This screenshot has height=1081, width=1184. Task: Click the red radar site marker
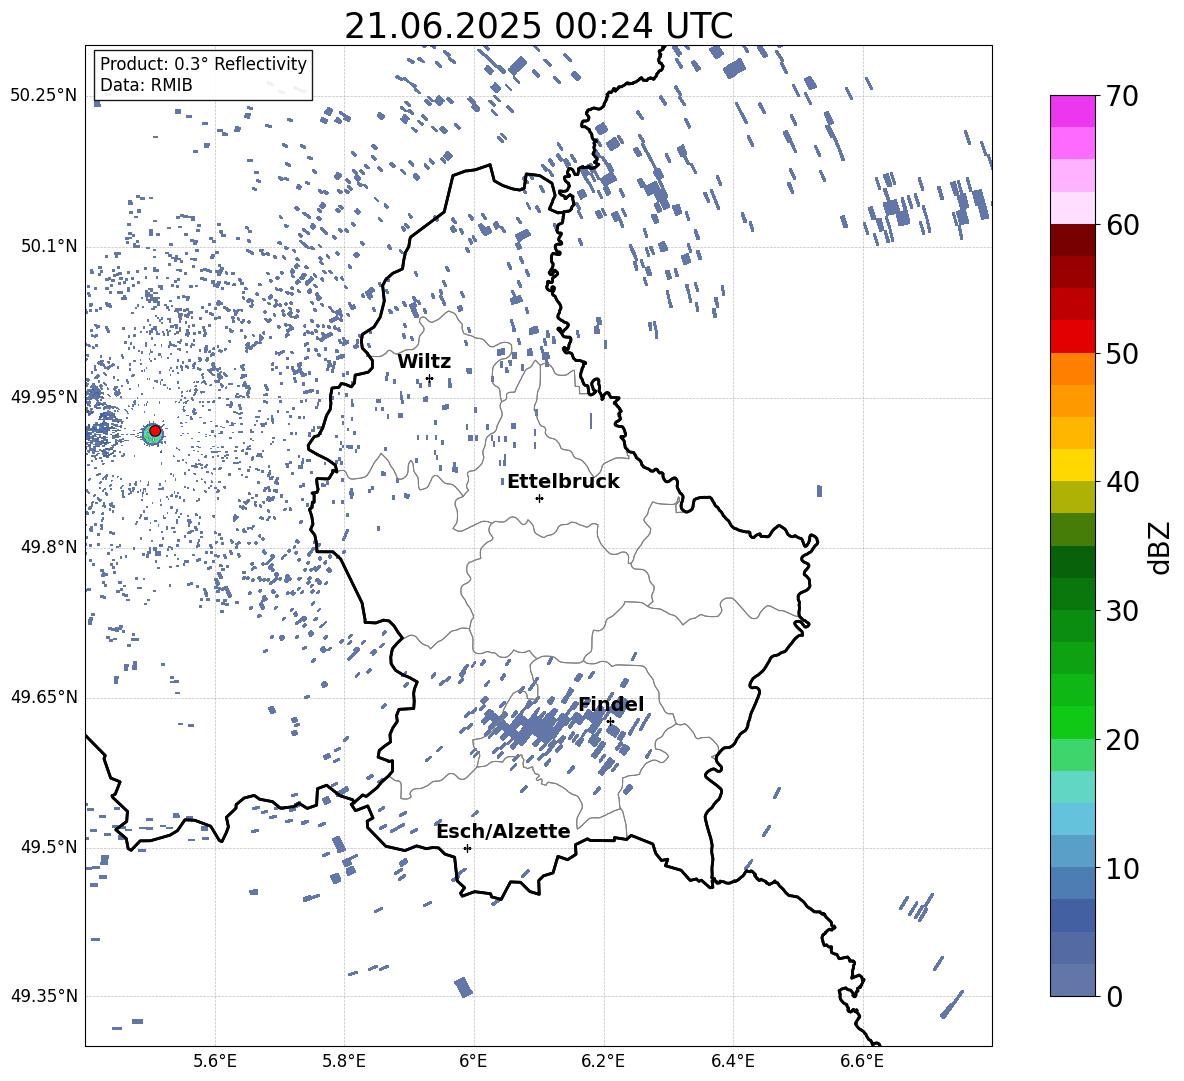coord(155,430)
